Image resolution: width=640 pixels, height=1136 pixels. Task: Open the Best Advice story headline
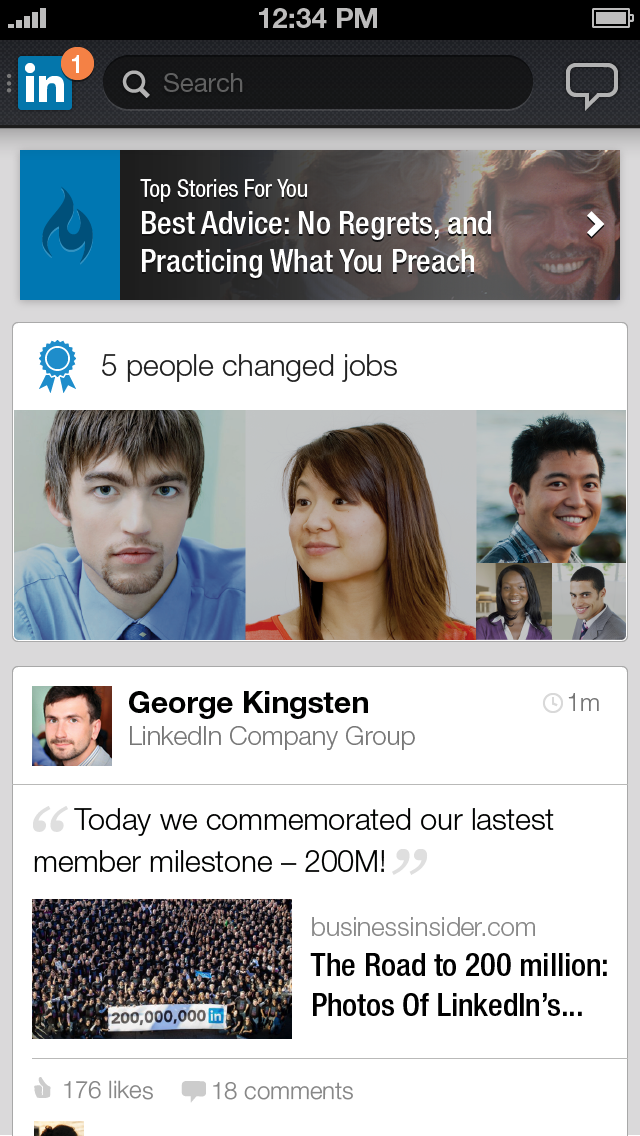[316, 242]
